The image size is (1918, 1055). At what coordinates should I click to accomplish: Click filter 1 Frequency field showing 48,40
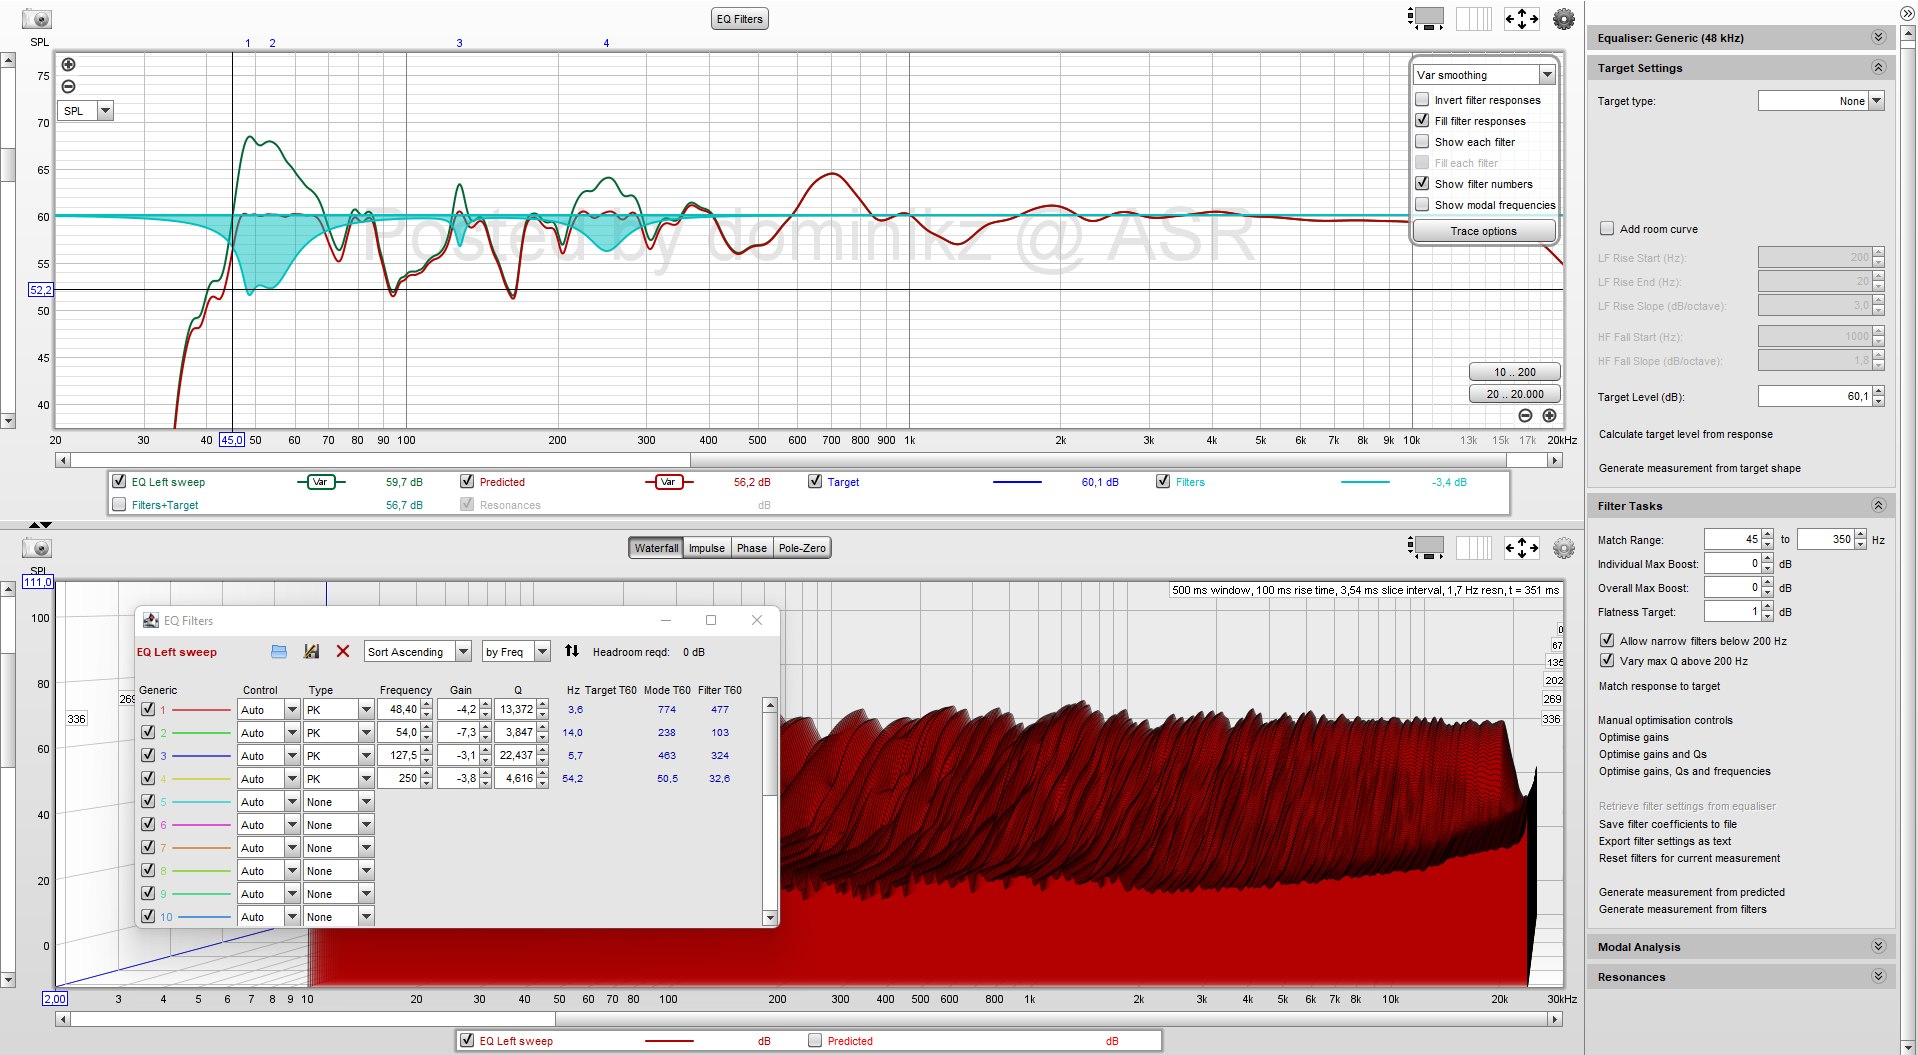399,709
